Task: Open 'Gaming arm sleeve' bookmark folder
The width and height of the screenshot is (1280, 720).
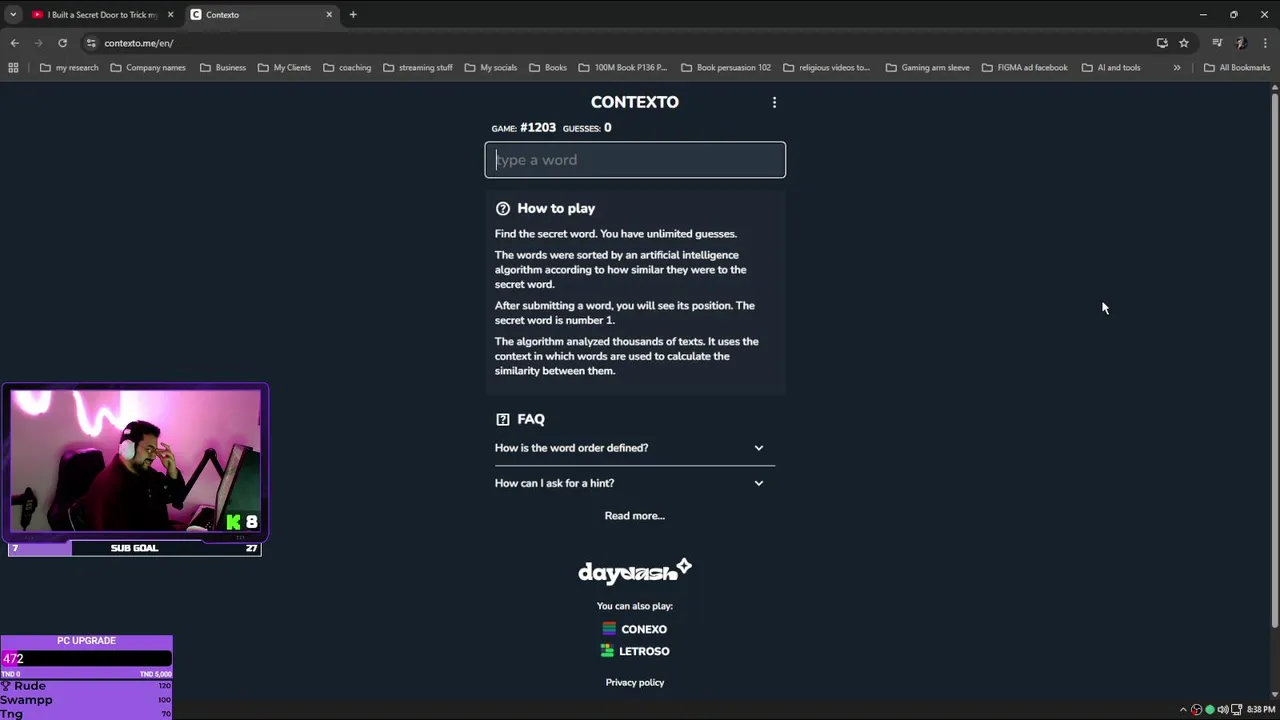Action: pos(927,68)
